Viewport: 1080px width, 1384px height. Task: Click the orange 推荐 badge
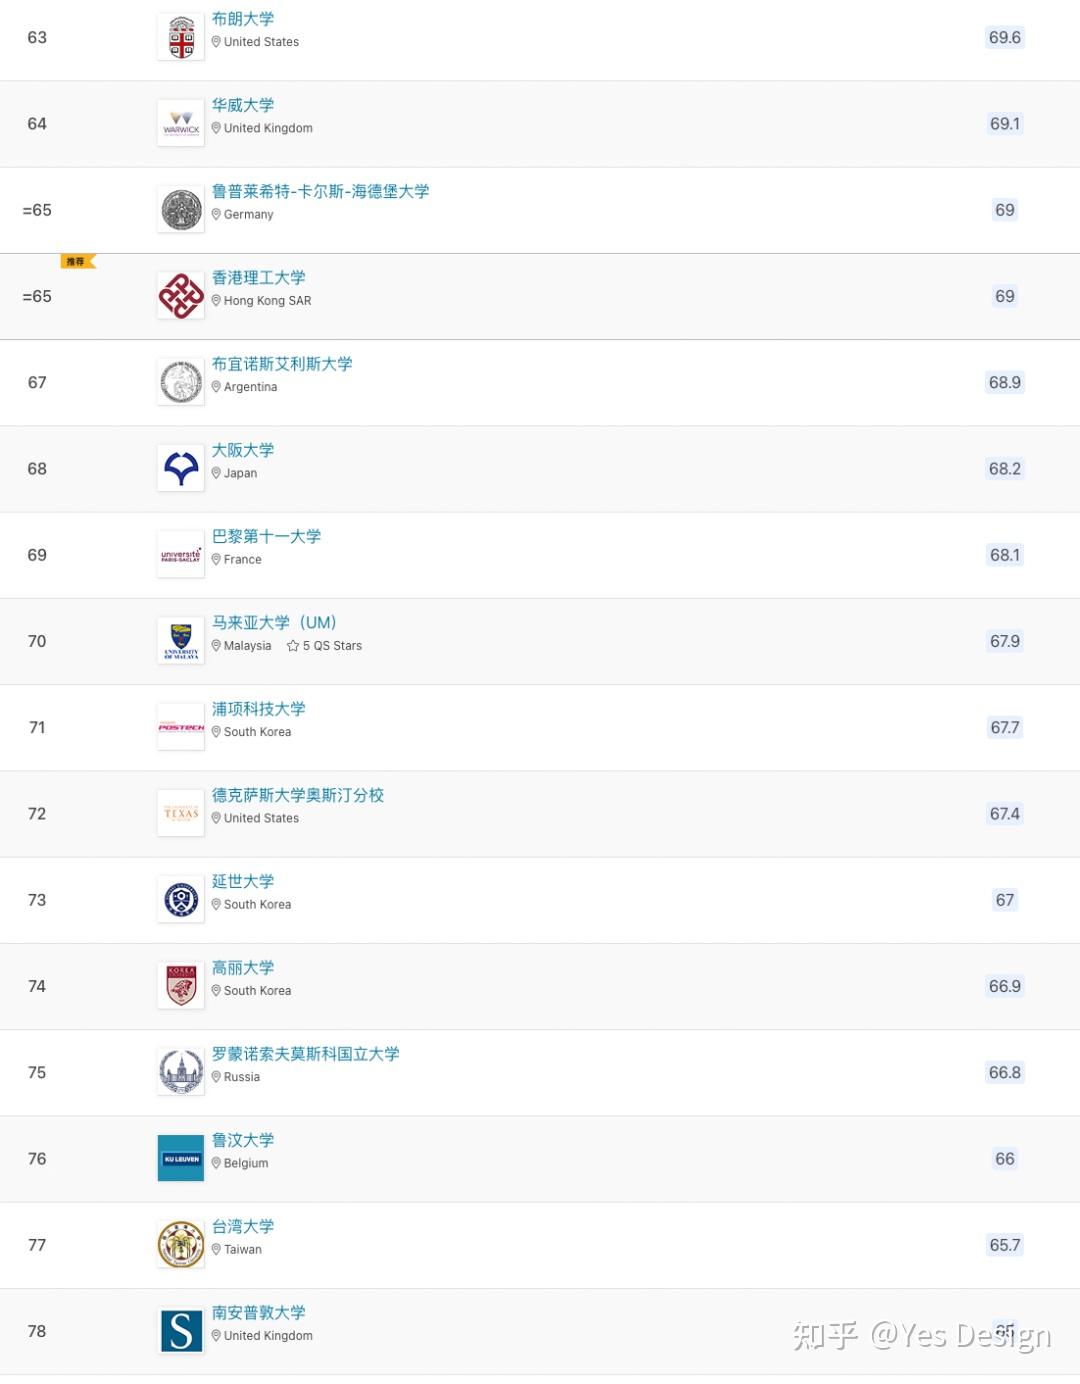(77, 261)
